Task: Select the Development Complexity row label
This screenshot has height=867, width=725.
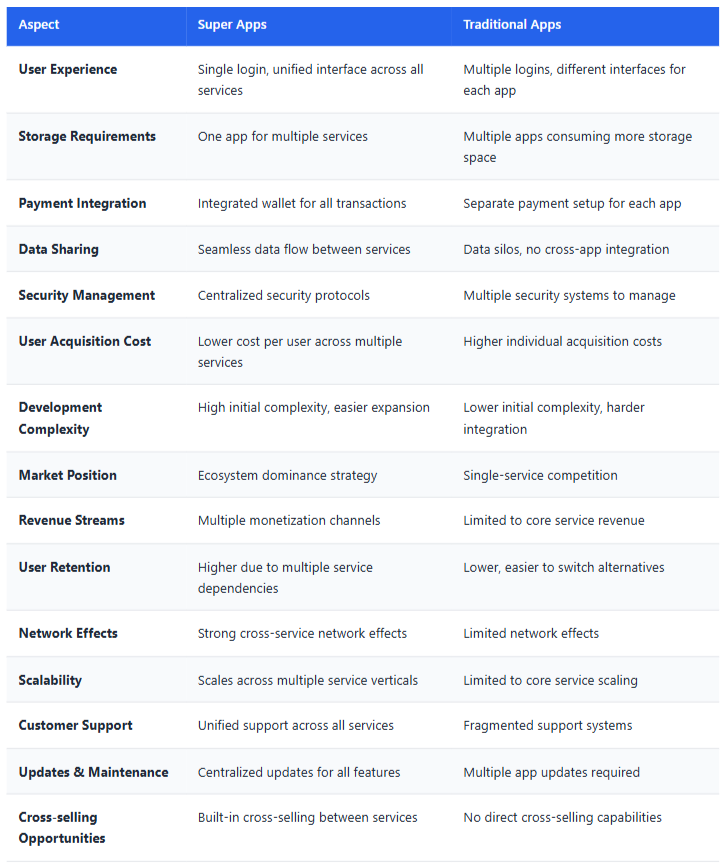Action: point(60,418)
